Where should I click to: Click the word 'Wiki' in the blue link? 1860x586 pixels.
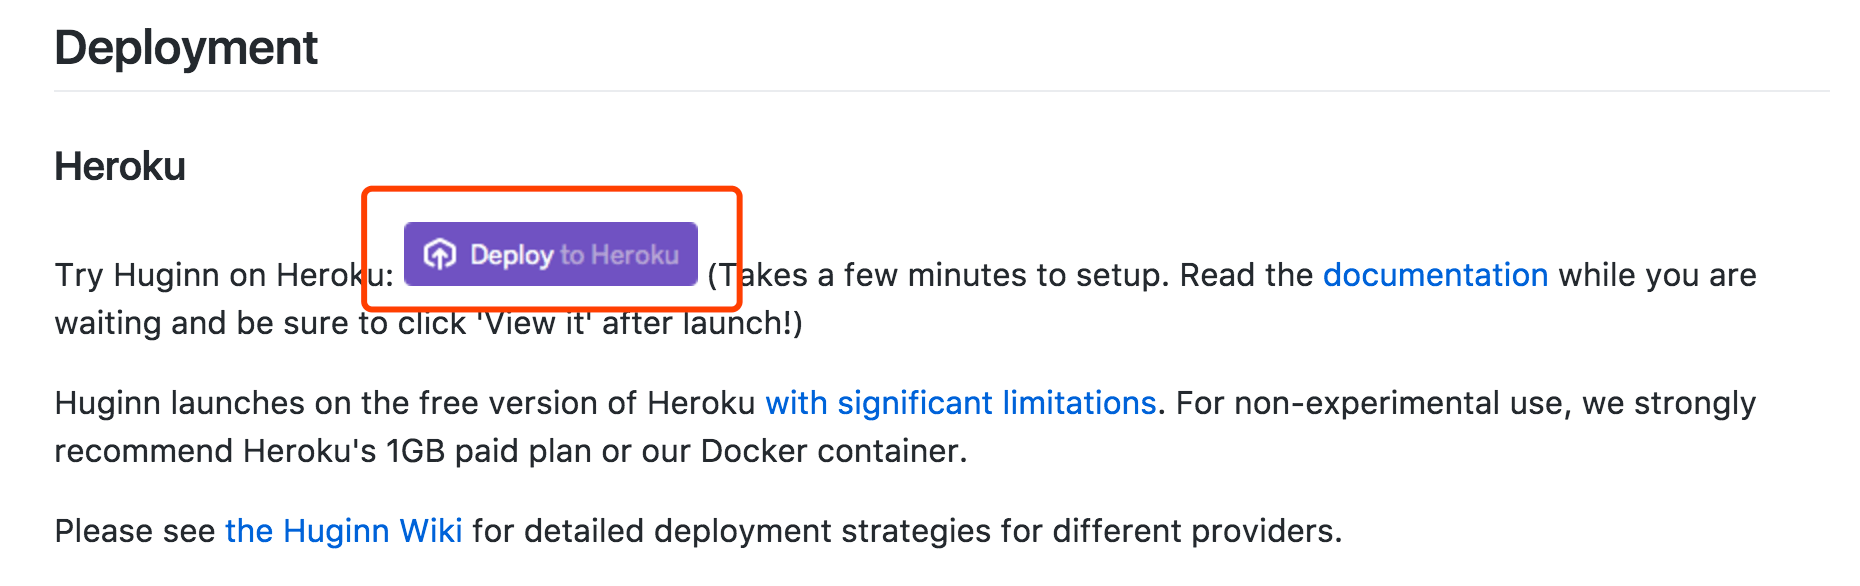click(x=430, y=531)
